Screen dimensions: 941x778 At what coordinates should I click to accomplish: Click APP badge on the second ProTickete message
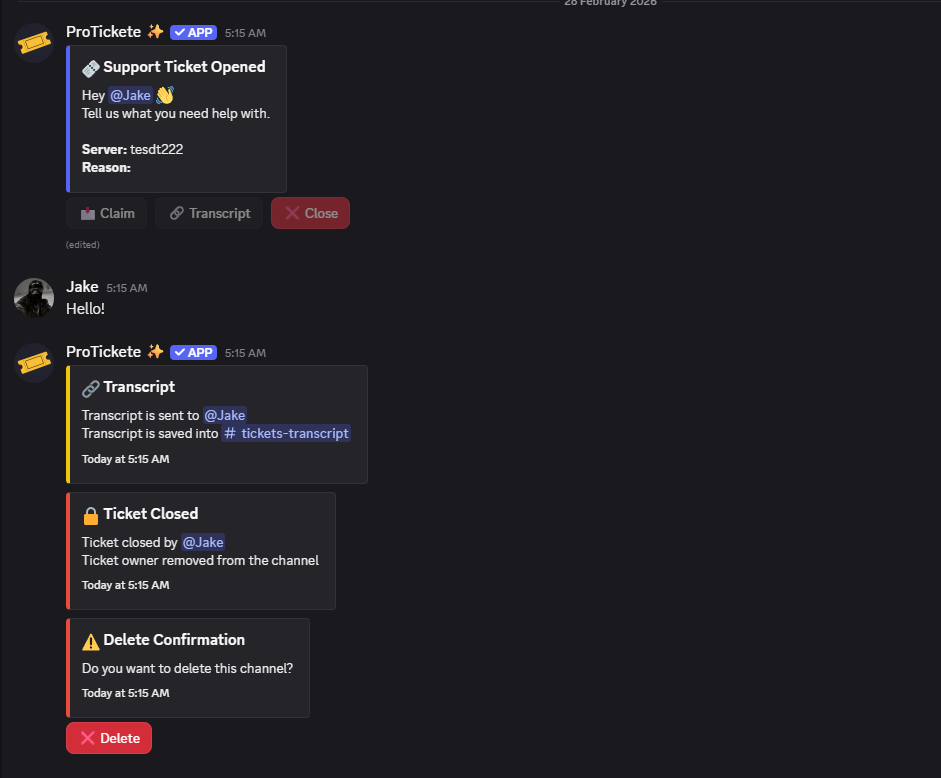click(x=193, y=352)
